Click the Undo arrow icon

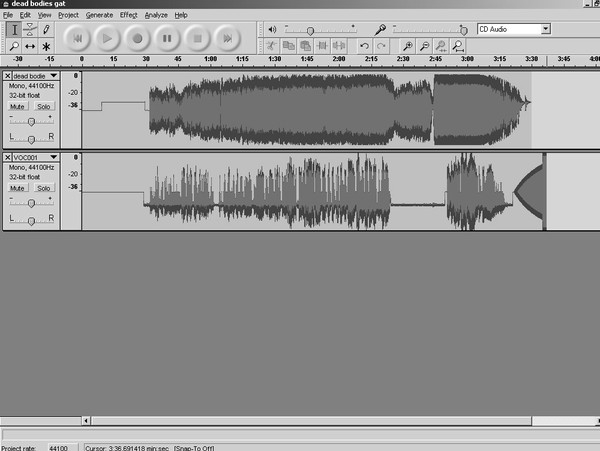coord(364,46)
